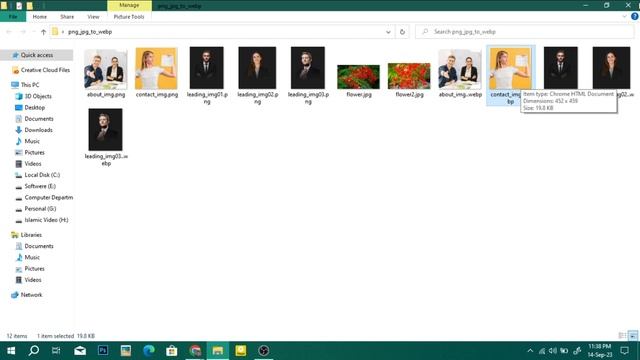Open Islamic Video (H:) drive
Viewport: 640px width, 360px height.
tap(46, 220)
